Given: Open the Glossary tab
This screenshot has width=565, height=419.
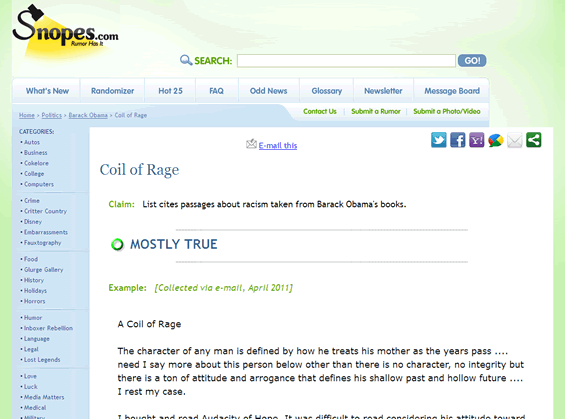Looking at the screenshot, I should point(327,91).
